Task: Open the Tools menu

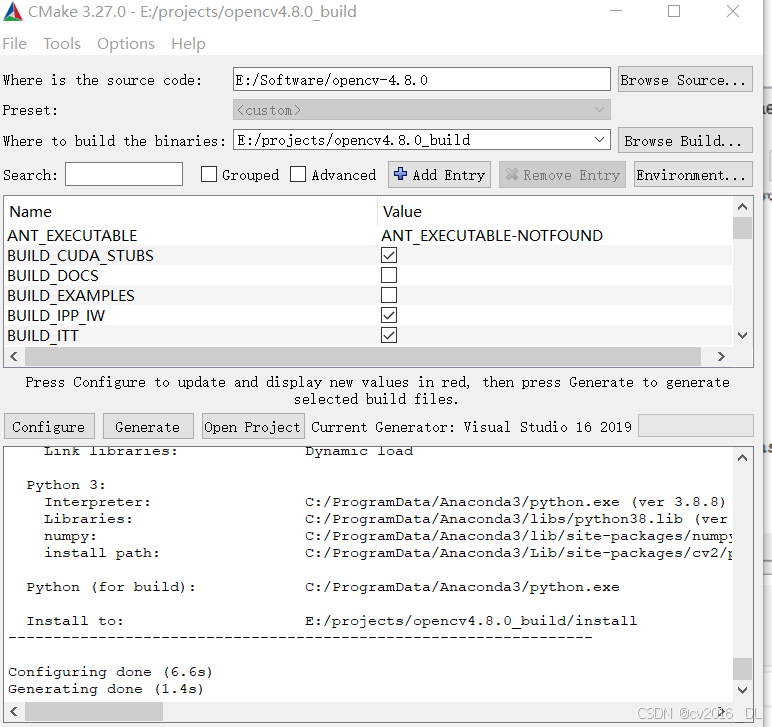Action: (x=62, y=44)
